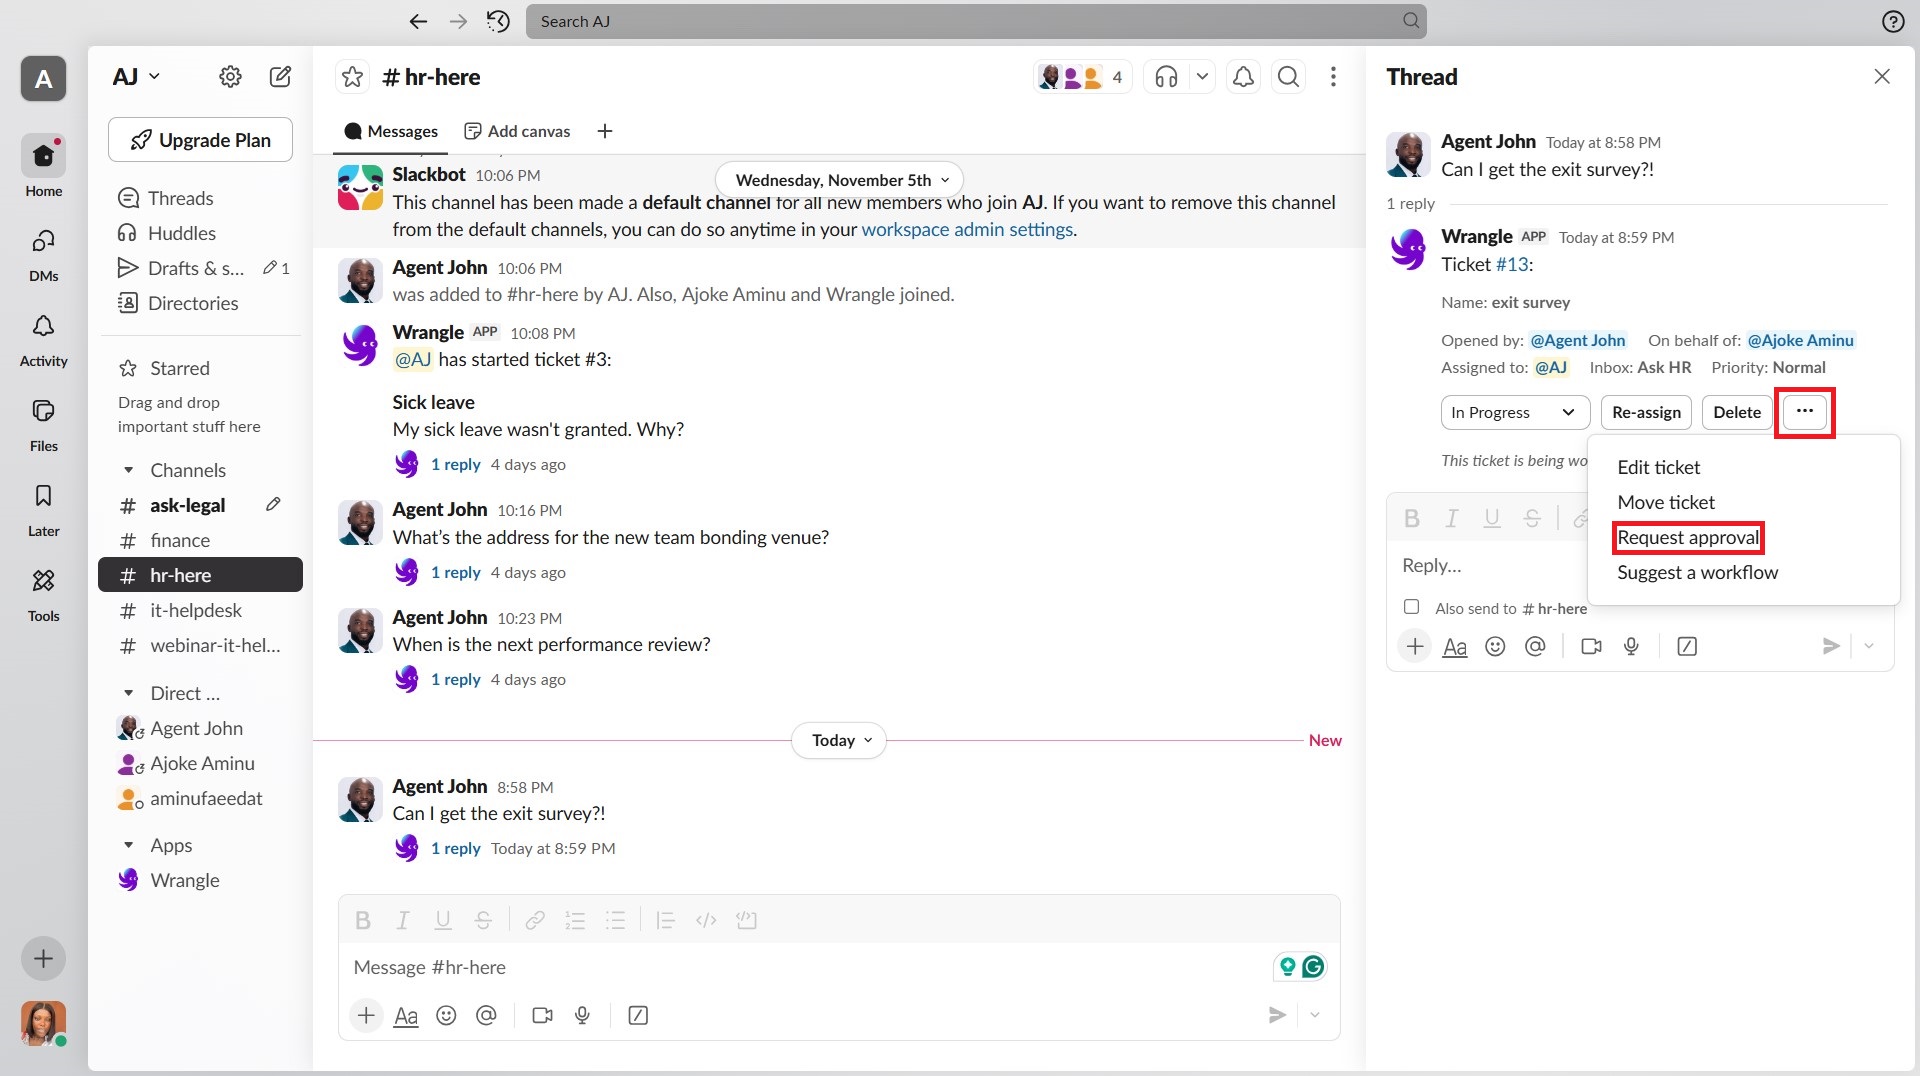Click the Re-assign button

tap(1646, 412)
